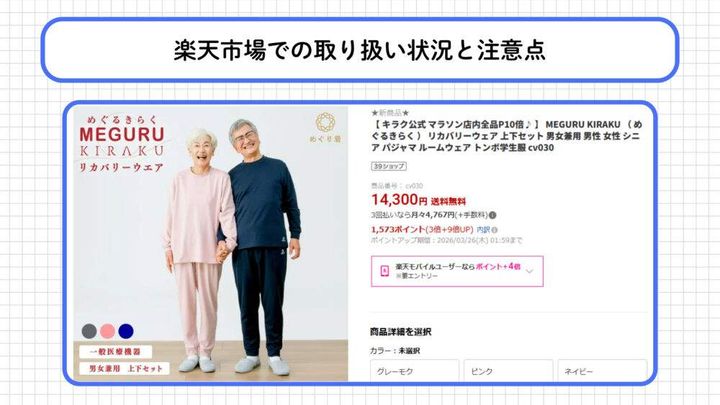720x405 pixels.
Task: Select the navy blue color swatch circle
Action: tap(126, 331)
